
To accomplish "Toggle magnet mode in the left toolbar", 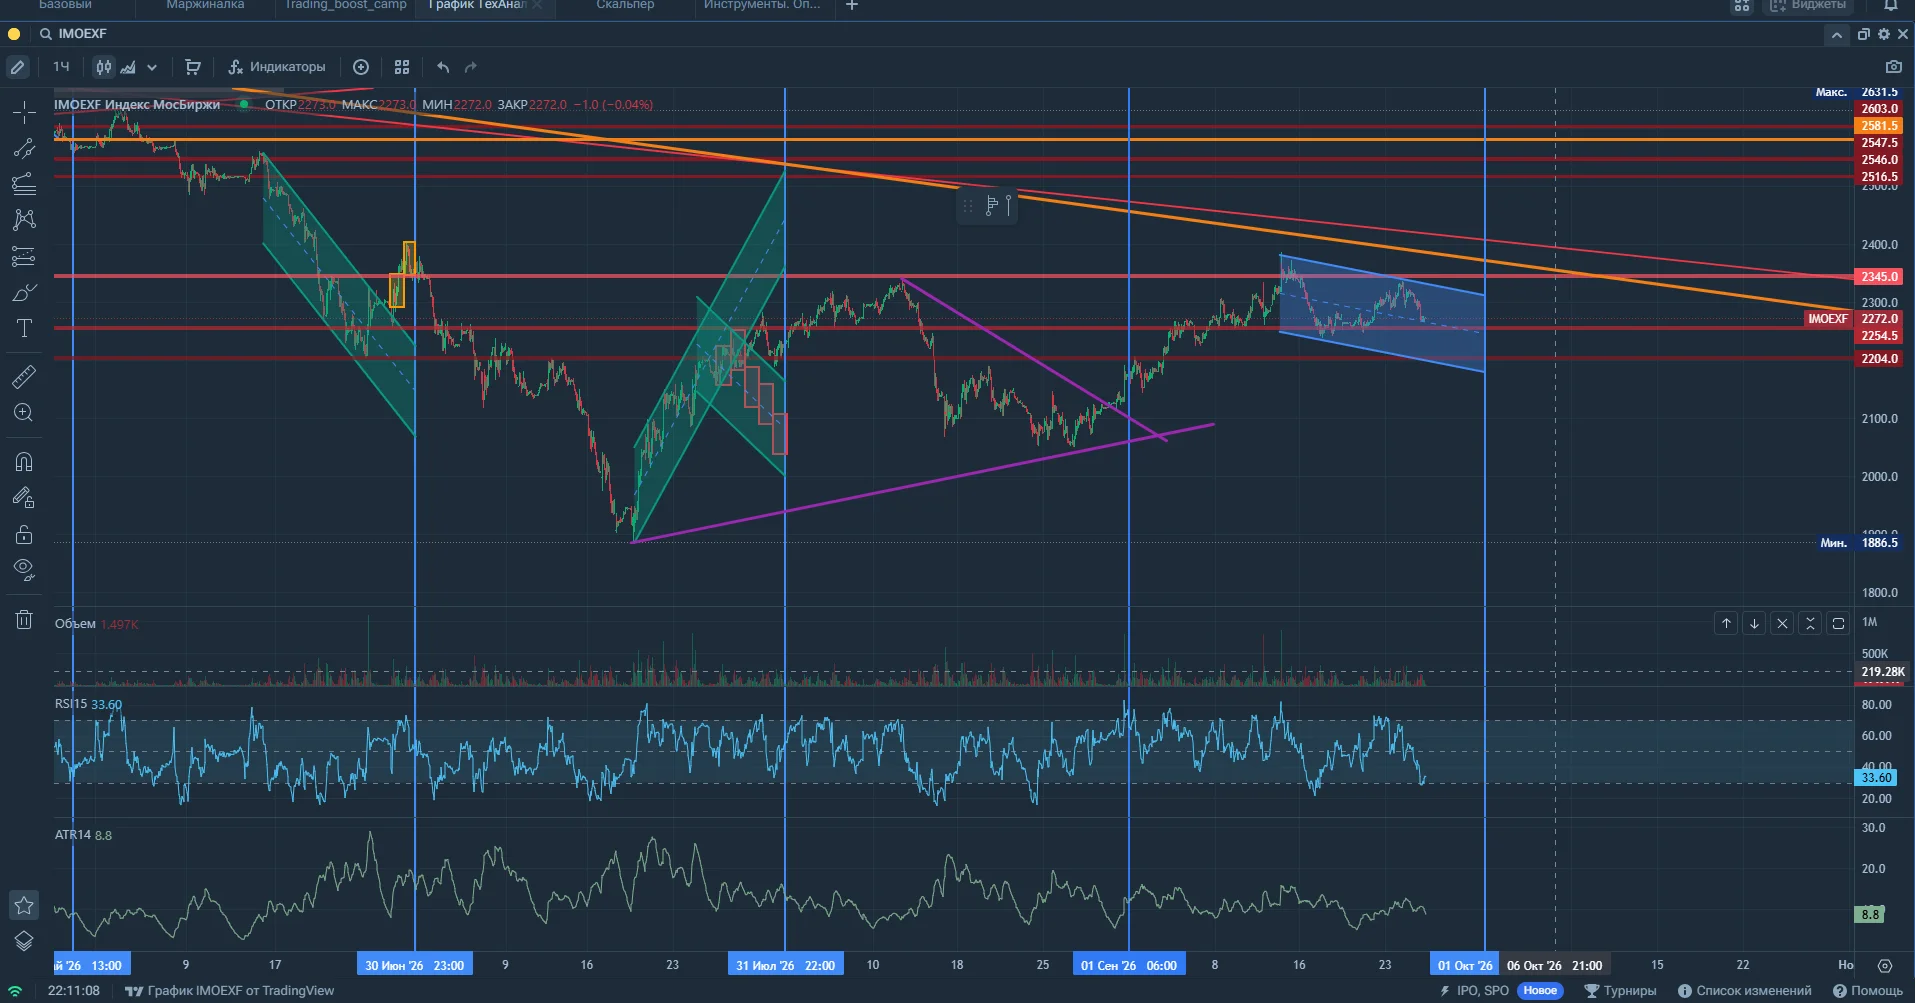I will coord(24,462).
